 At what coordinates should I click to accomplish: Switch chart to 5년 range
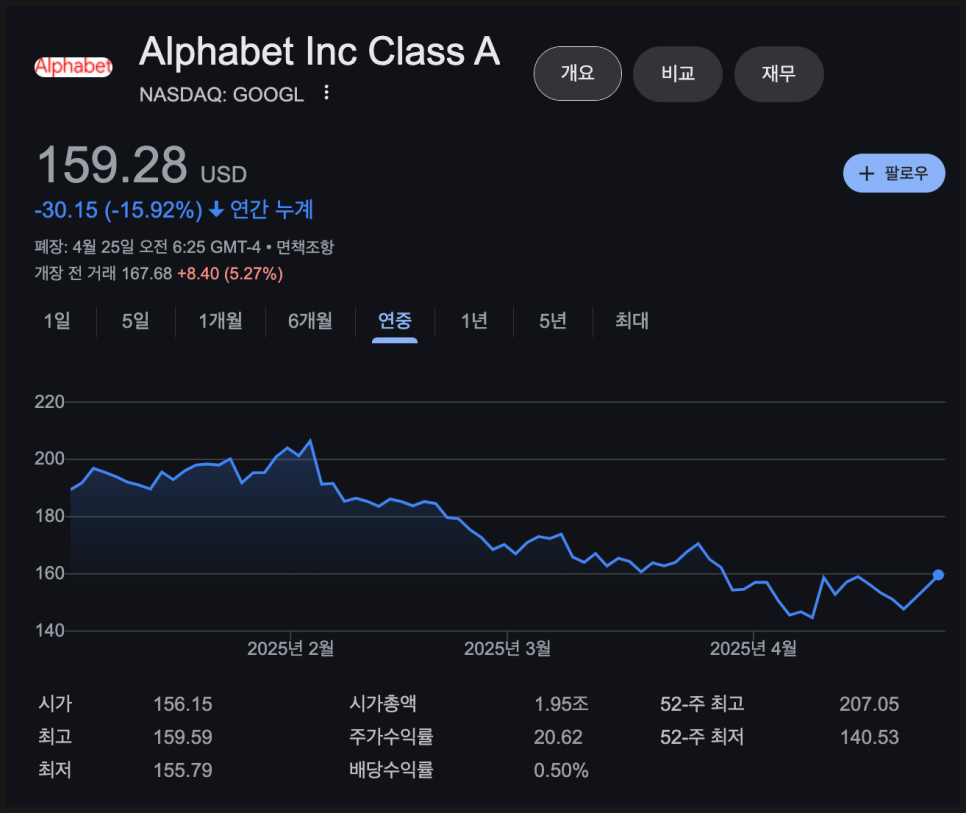tap(553, 321)
